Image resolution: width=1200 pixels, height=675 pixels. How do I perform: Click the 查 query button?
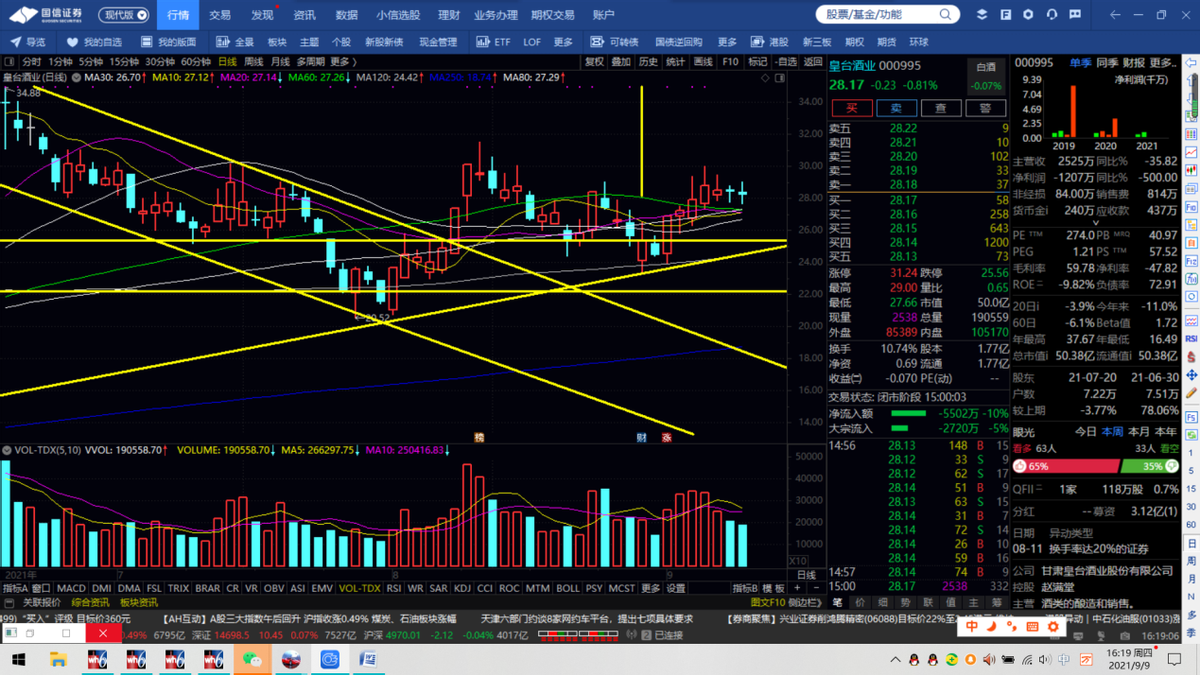[x=941, y=108]
